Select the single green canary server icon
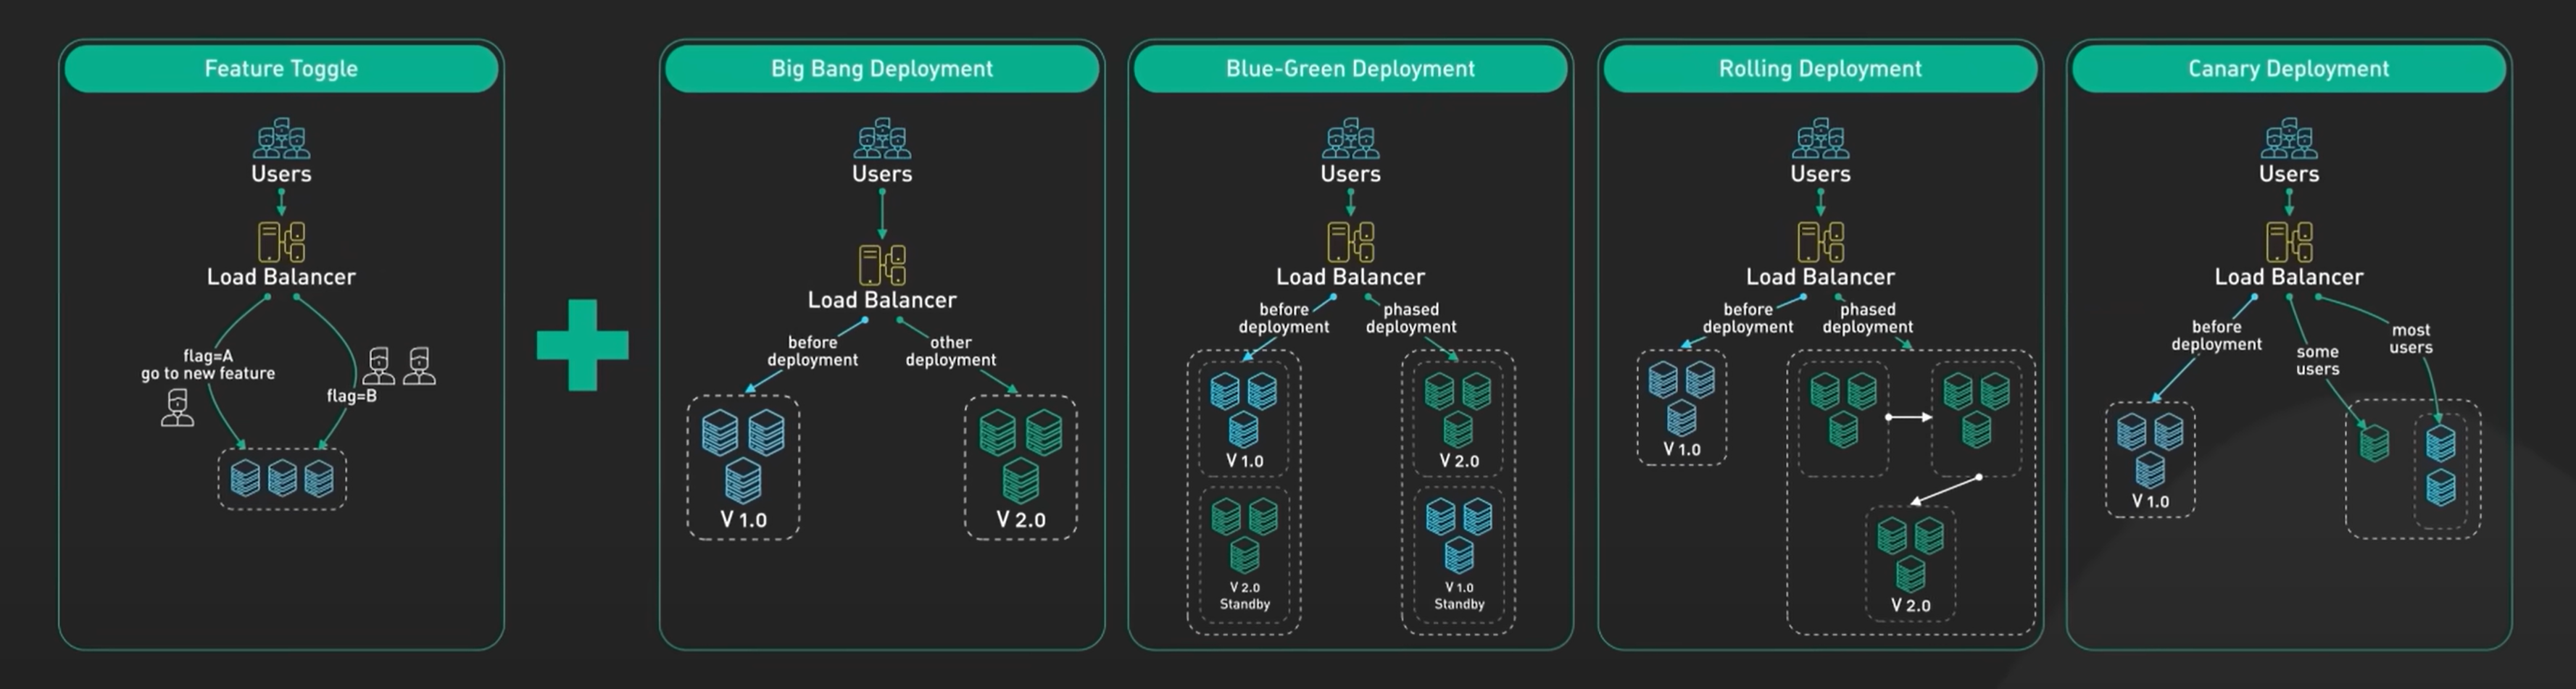This screenshot has width=2576, height=689. click(x=2375, y=442)
